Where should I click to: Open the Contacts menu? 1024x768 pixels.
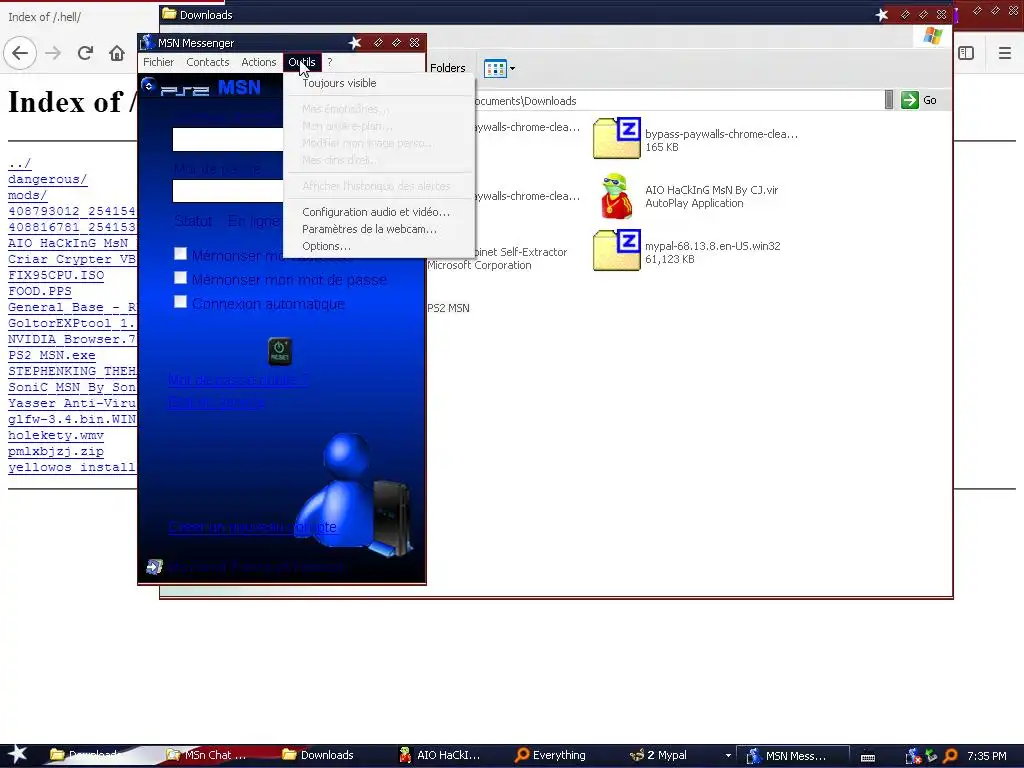[x=208, y=62]
